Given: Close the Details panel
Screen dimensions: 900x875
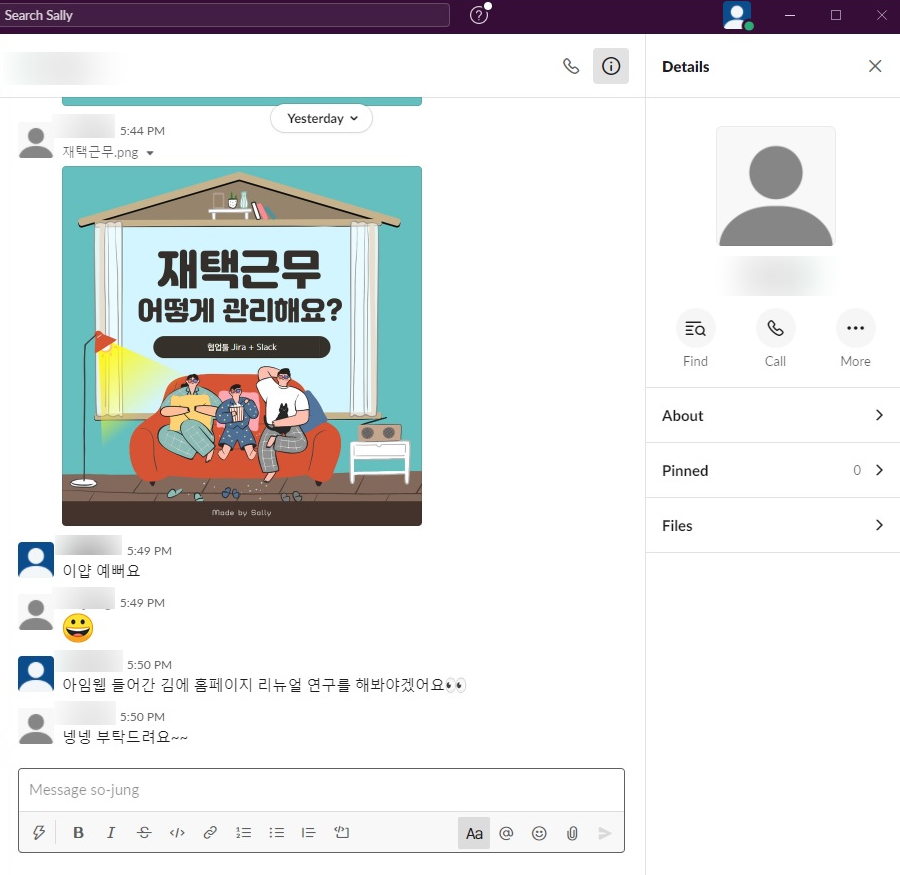Looking at the screenshot, I should 875,66.
